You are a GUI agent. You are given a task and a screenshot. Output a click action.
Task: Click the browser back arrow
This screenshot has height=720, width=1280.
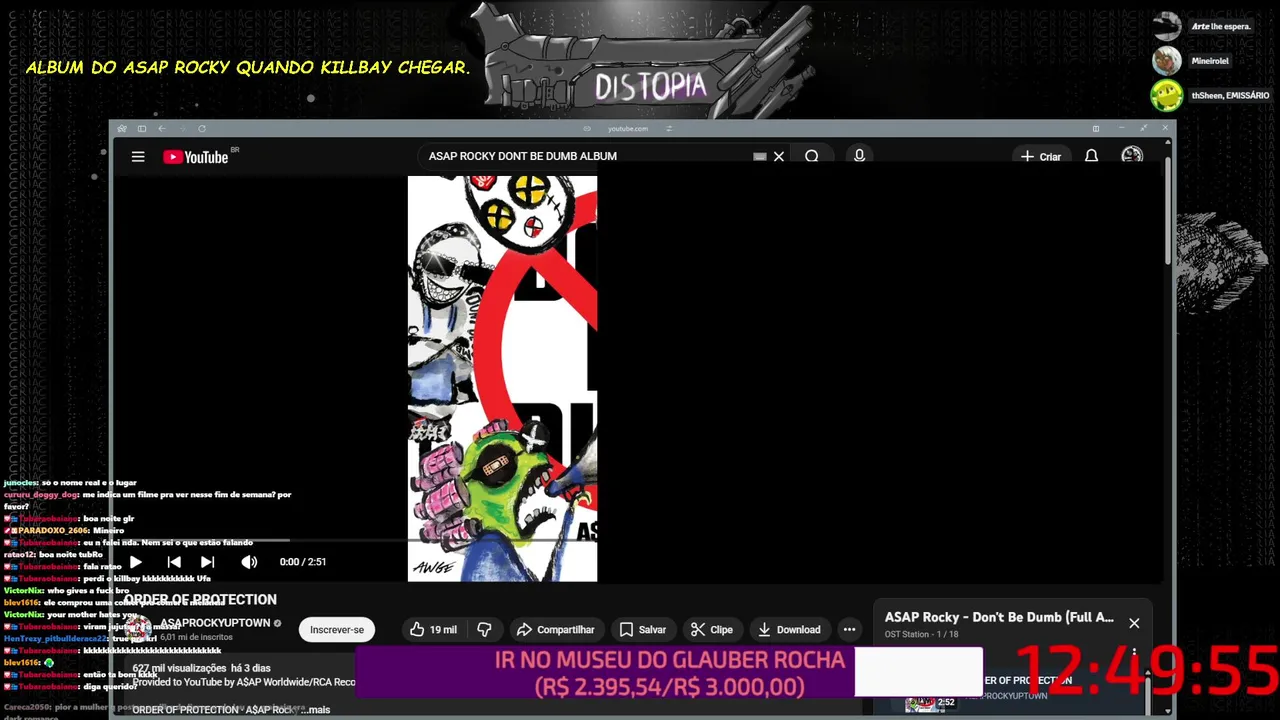[161, 129]
